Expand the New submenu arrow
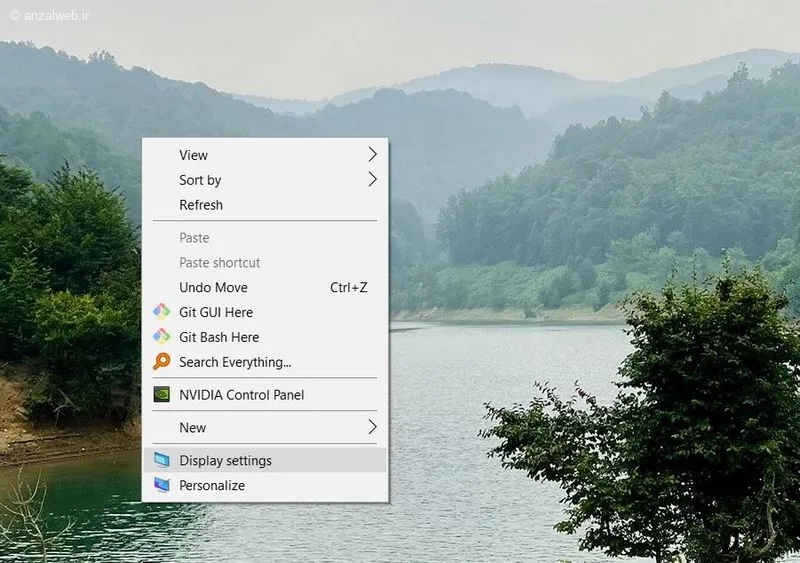 [x=373, y=427]
